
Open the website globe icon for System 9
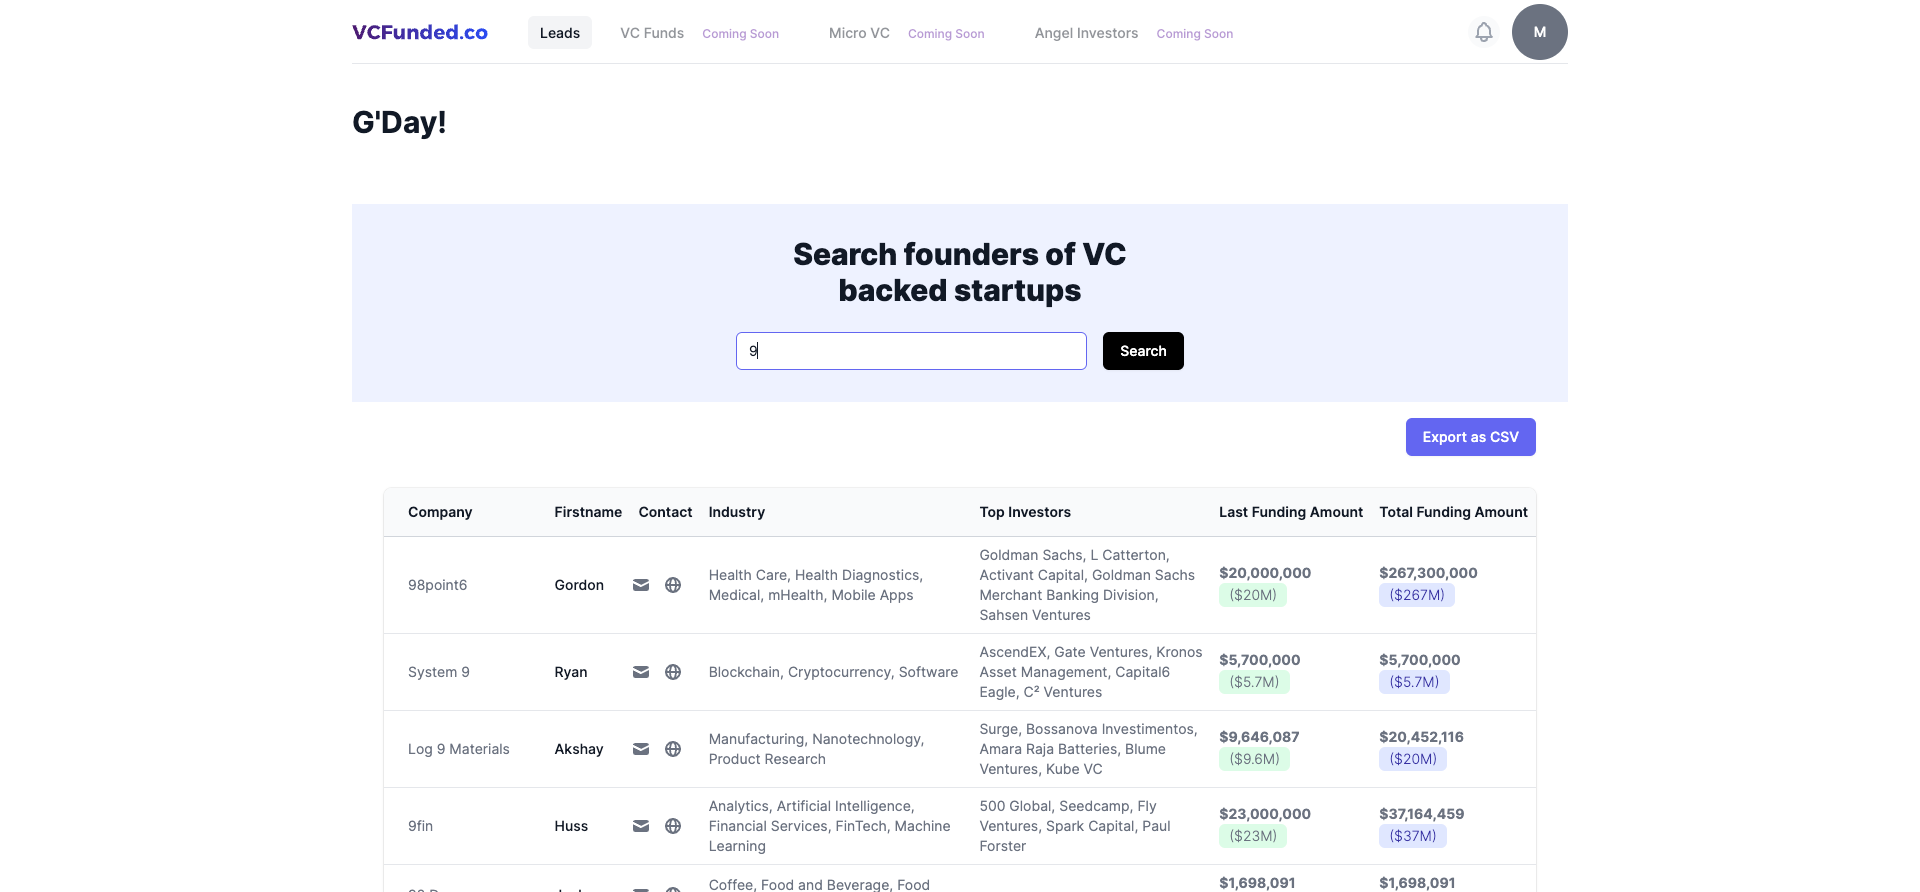tap(673, 672)
